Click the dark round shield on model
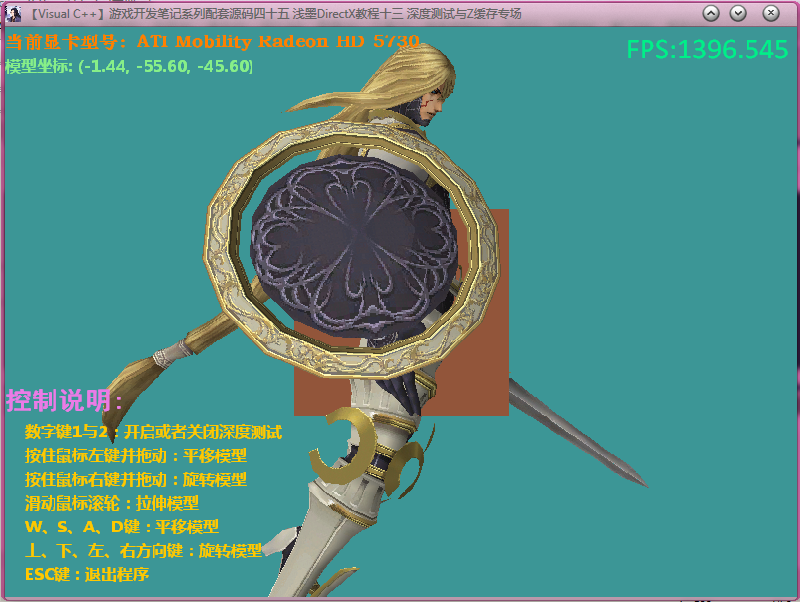This screenshot has height=602, width=800. point(355,245)
